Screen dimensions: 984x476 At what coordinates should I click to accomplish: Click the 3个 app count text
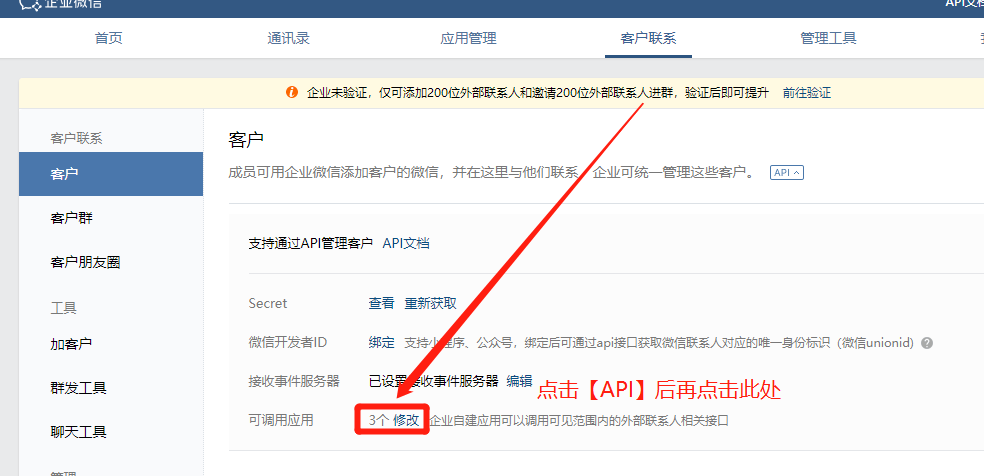tap(378, 420)
